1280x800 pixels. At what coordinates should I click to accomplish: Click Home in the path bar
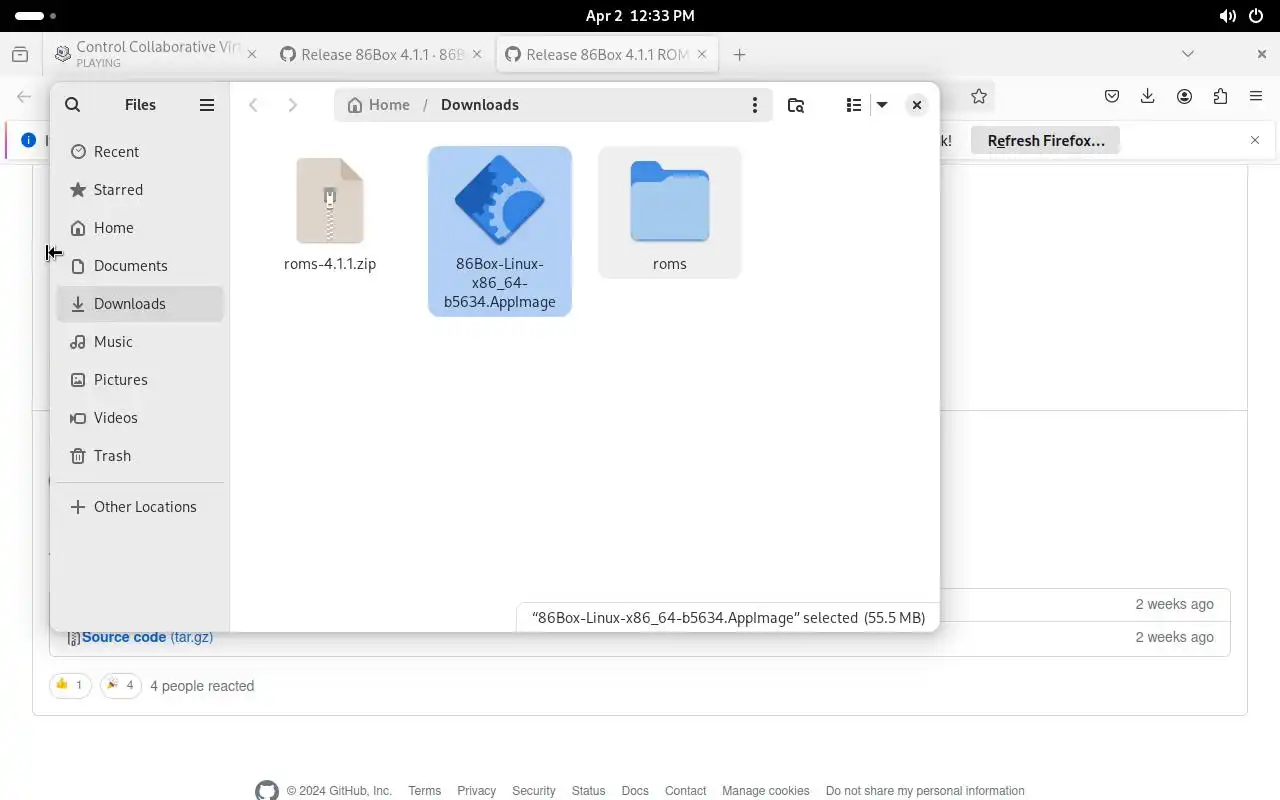[x=378, y=105]
